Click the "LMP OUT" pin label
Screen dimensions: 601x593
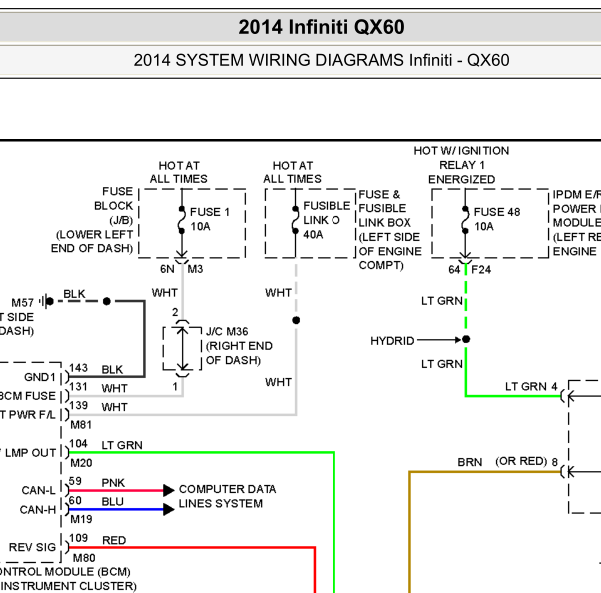click(x=30, y=453)
